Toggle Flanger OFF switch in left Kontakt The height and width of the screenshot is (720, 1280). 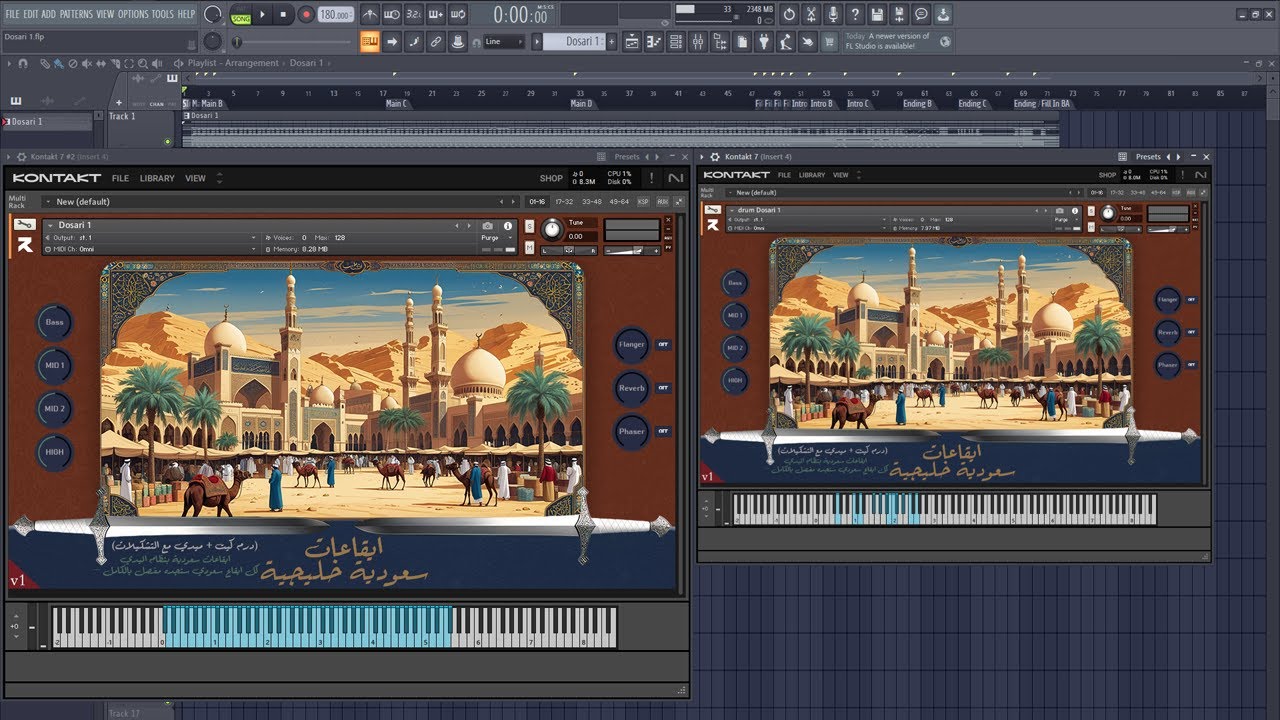pos(663,344)
